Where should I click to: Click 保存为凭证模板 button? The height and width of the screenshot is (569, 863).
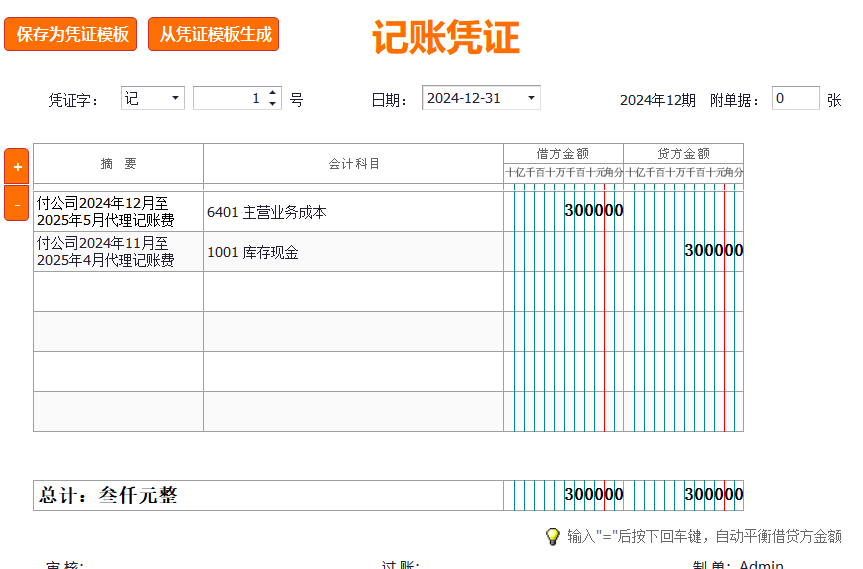[72, 34]
